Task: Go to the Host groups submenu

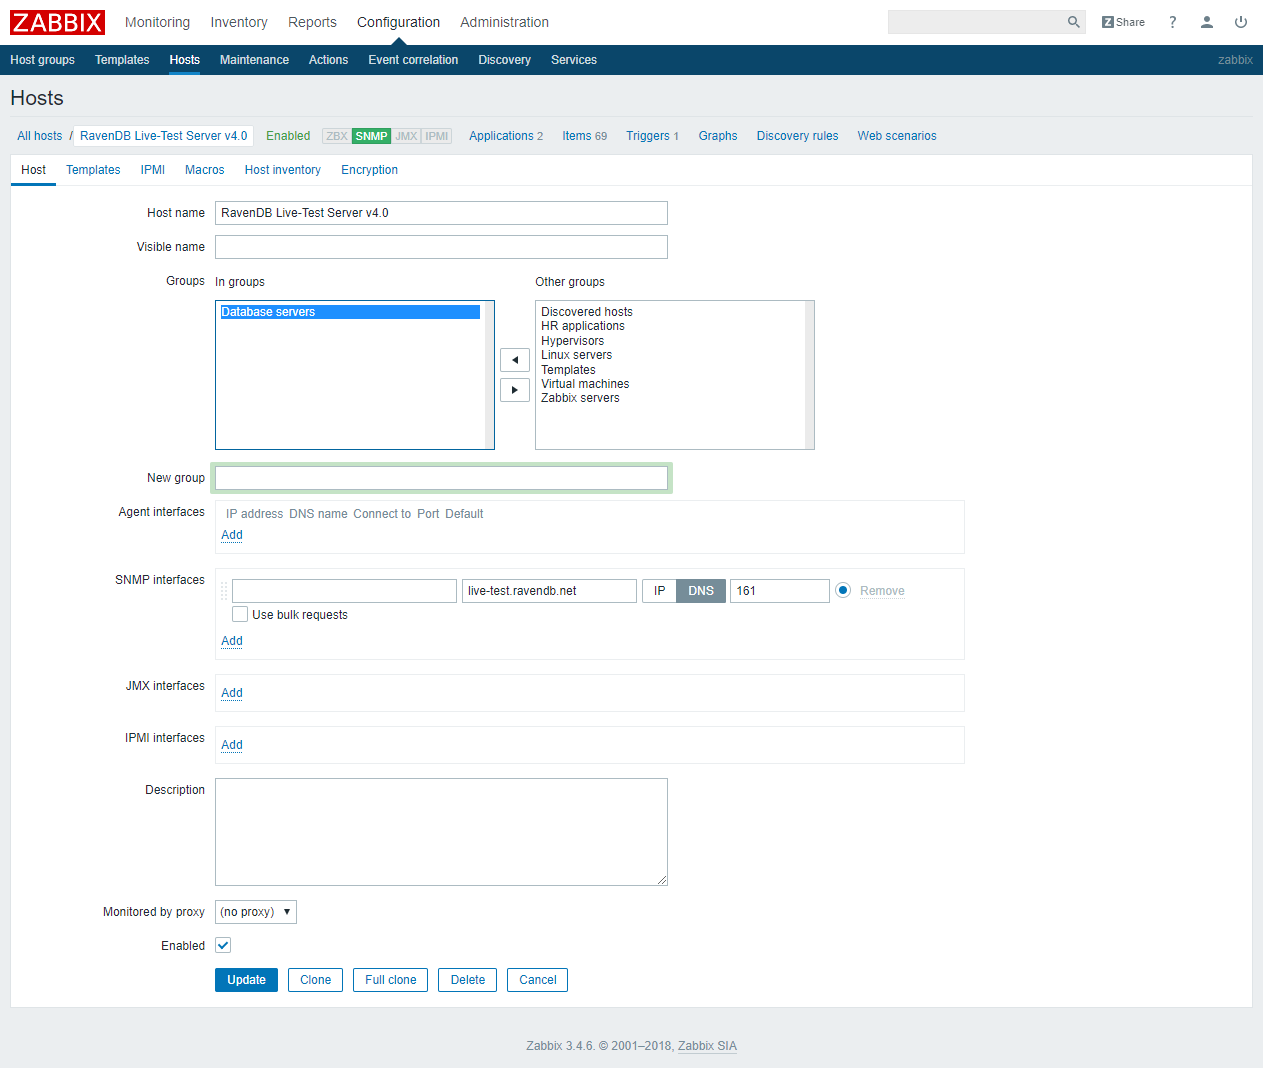Action: pos(42,60)
